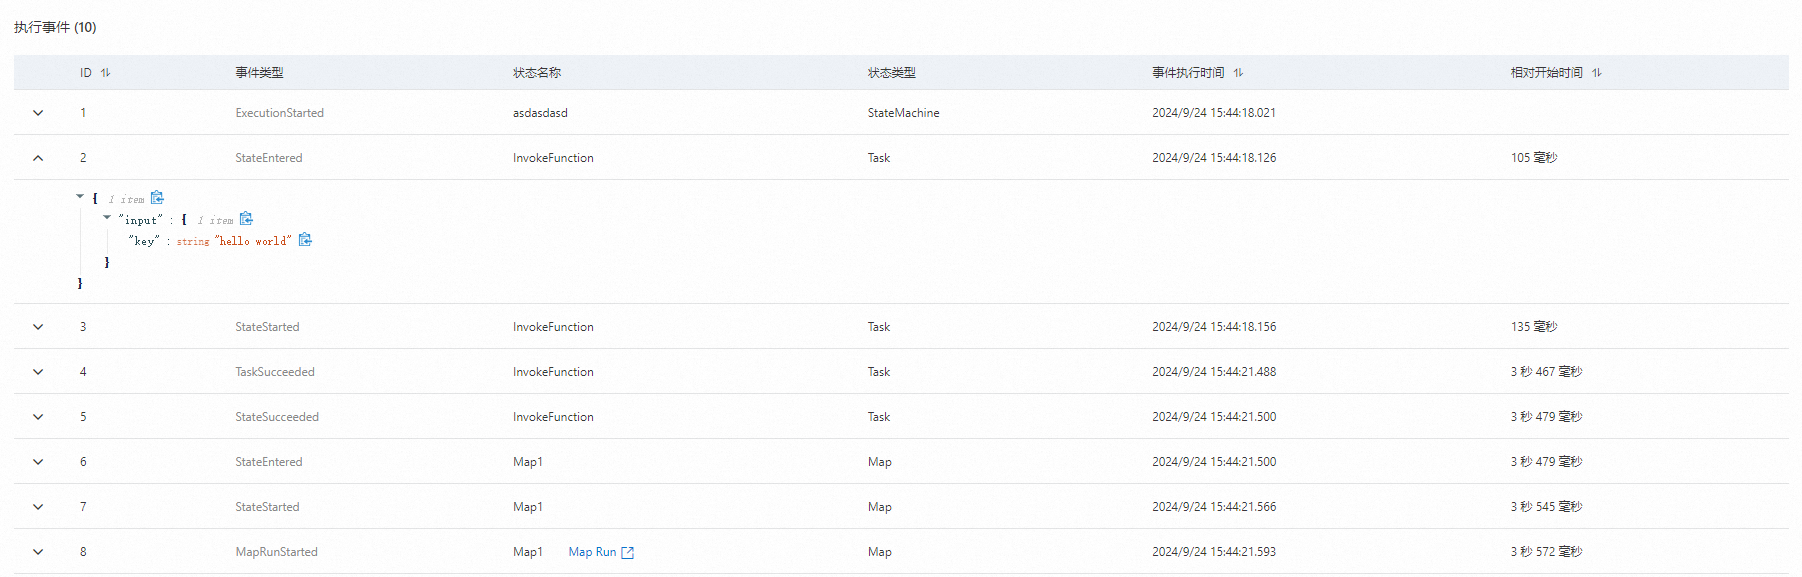Screen dimensions: 1802x577
Task: Click the 状态名称 column header
Action: point(537,73)
